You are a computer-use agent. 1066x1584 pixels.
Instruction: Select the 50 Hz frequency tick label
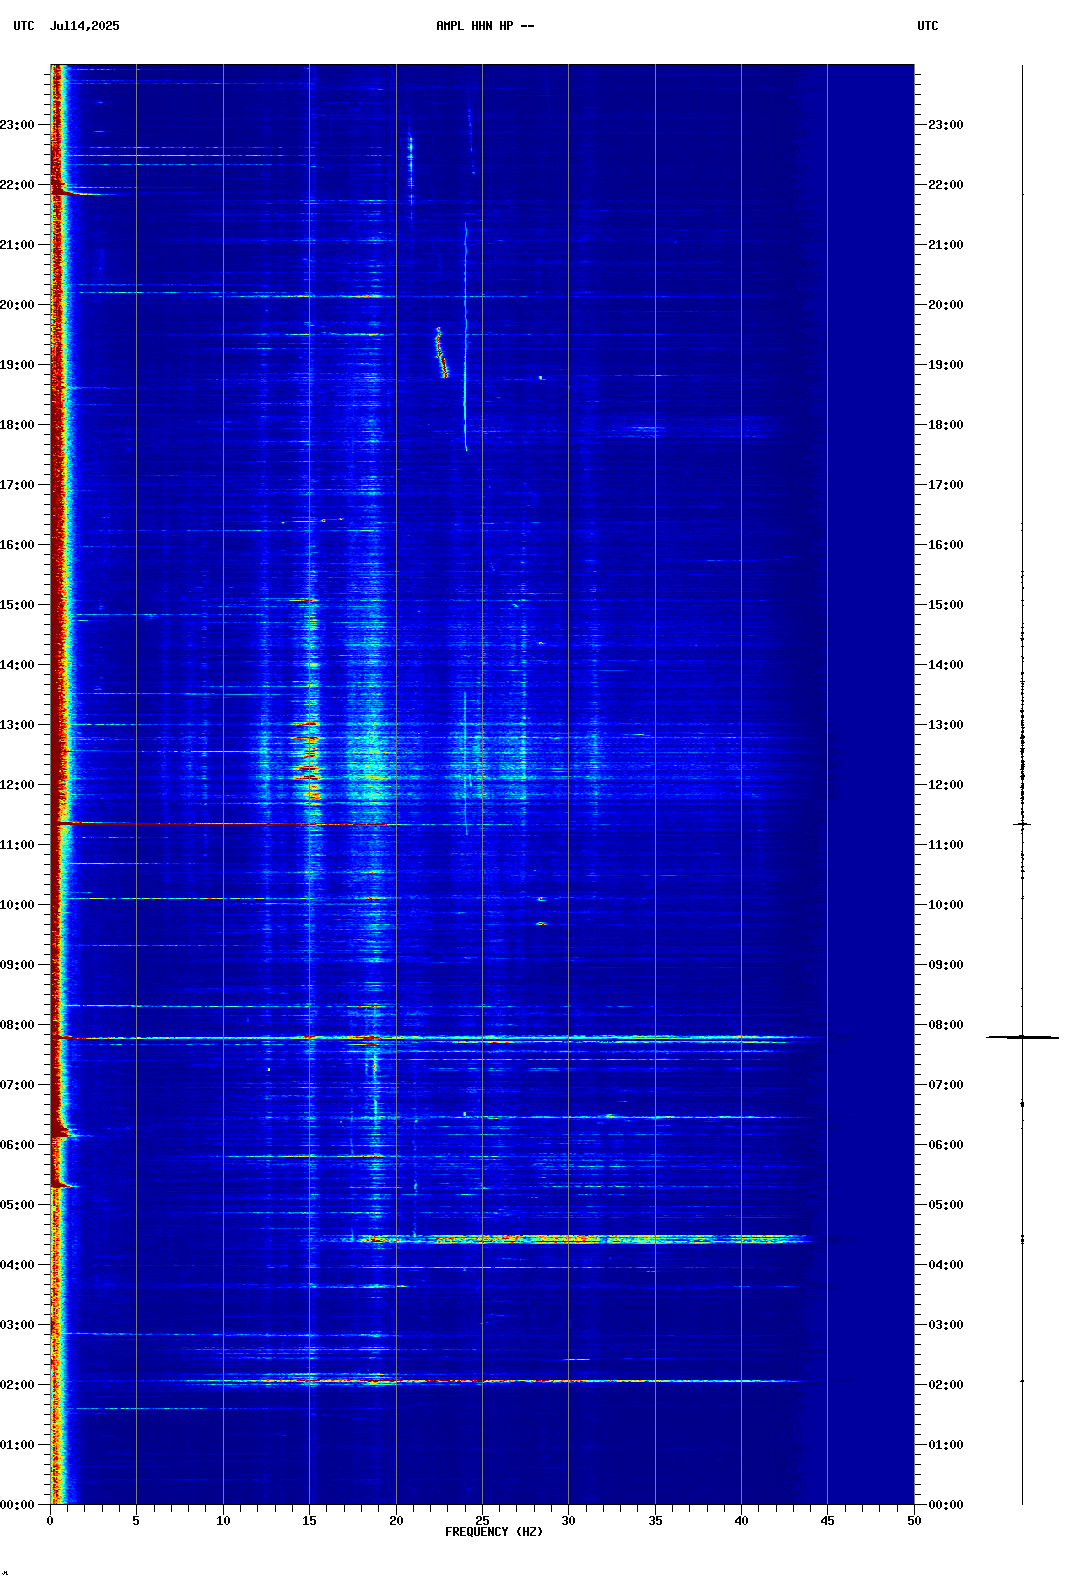914,1521
